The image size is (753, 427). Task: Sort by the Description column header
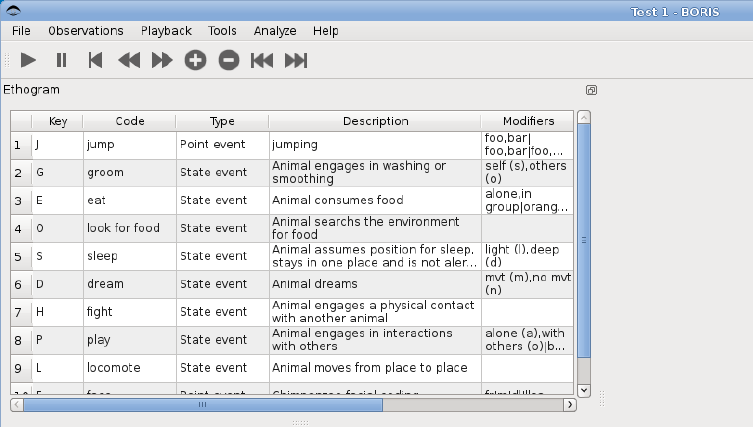[x=376, y=121]
